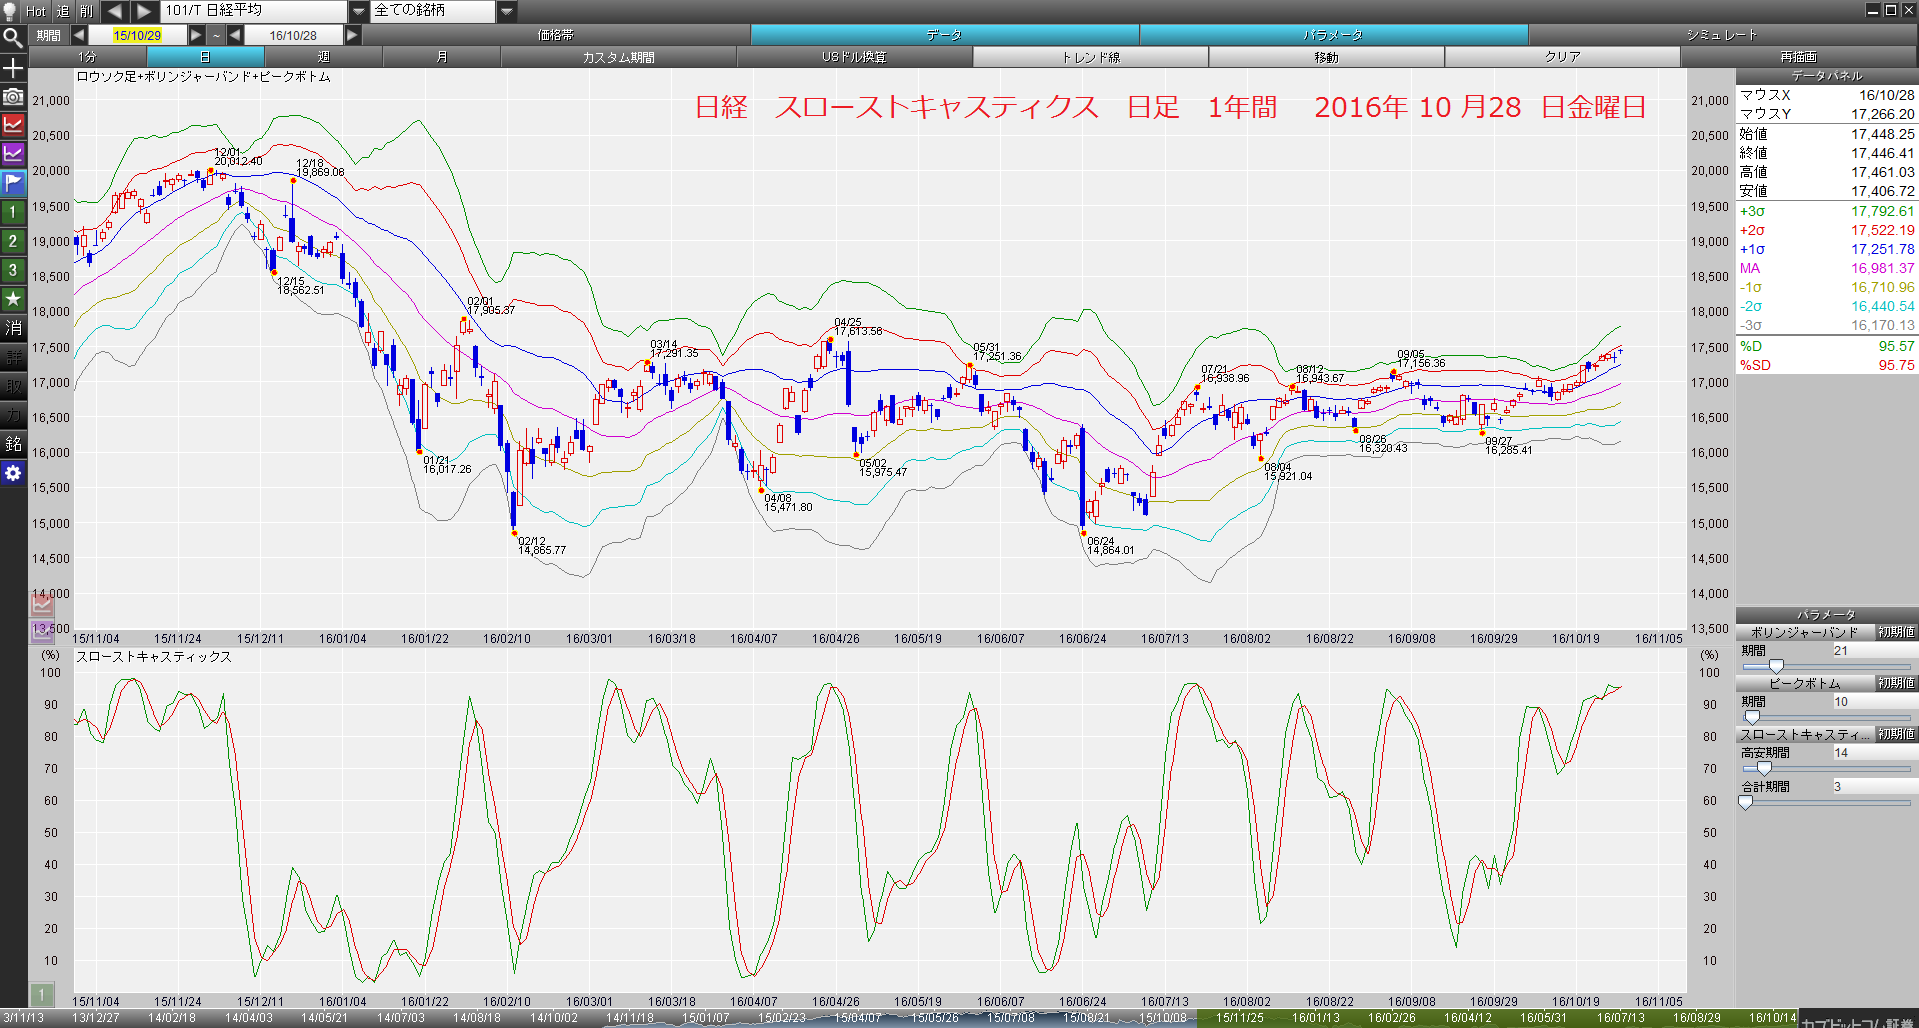Go to previous stock with left arrow
The image size is (1919, 1028).
click(x=115, y=11)
